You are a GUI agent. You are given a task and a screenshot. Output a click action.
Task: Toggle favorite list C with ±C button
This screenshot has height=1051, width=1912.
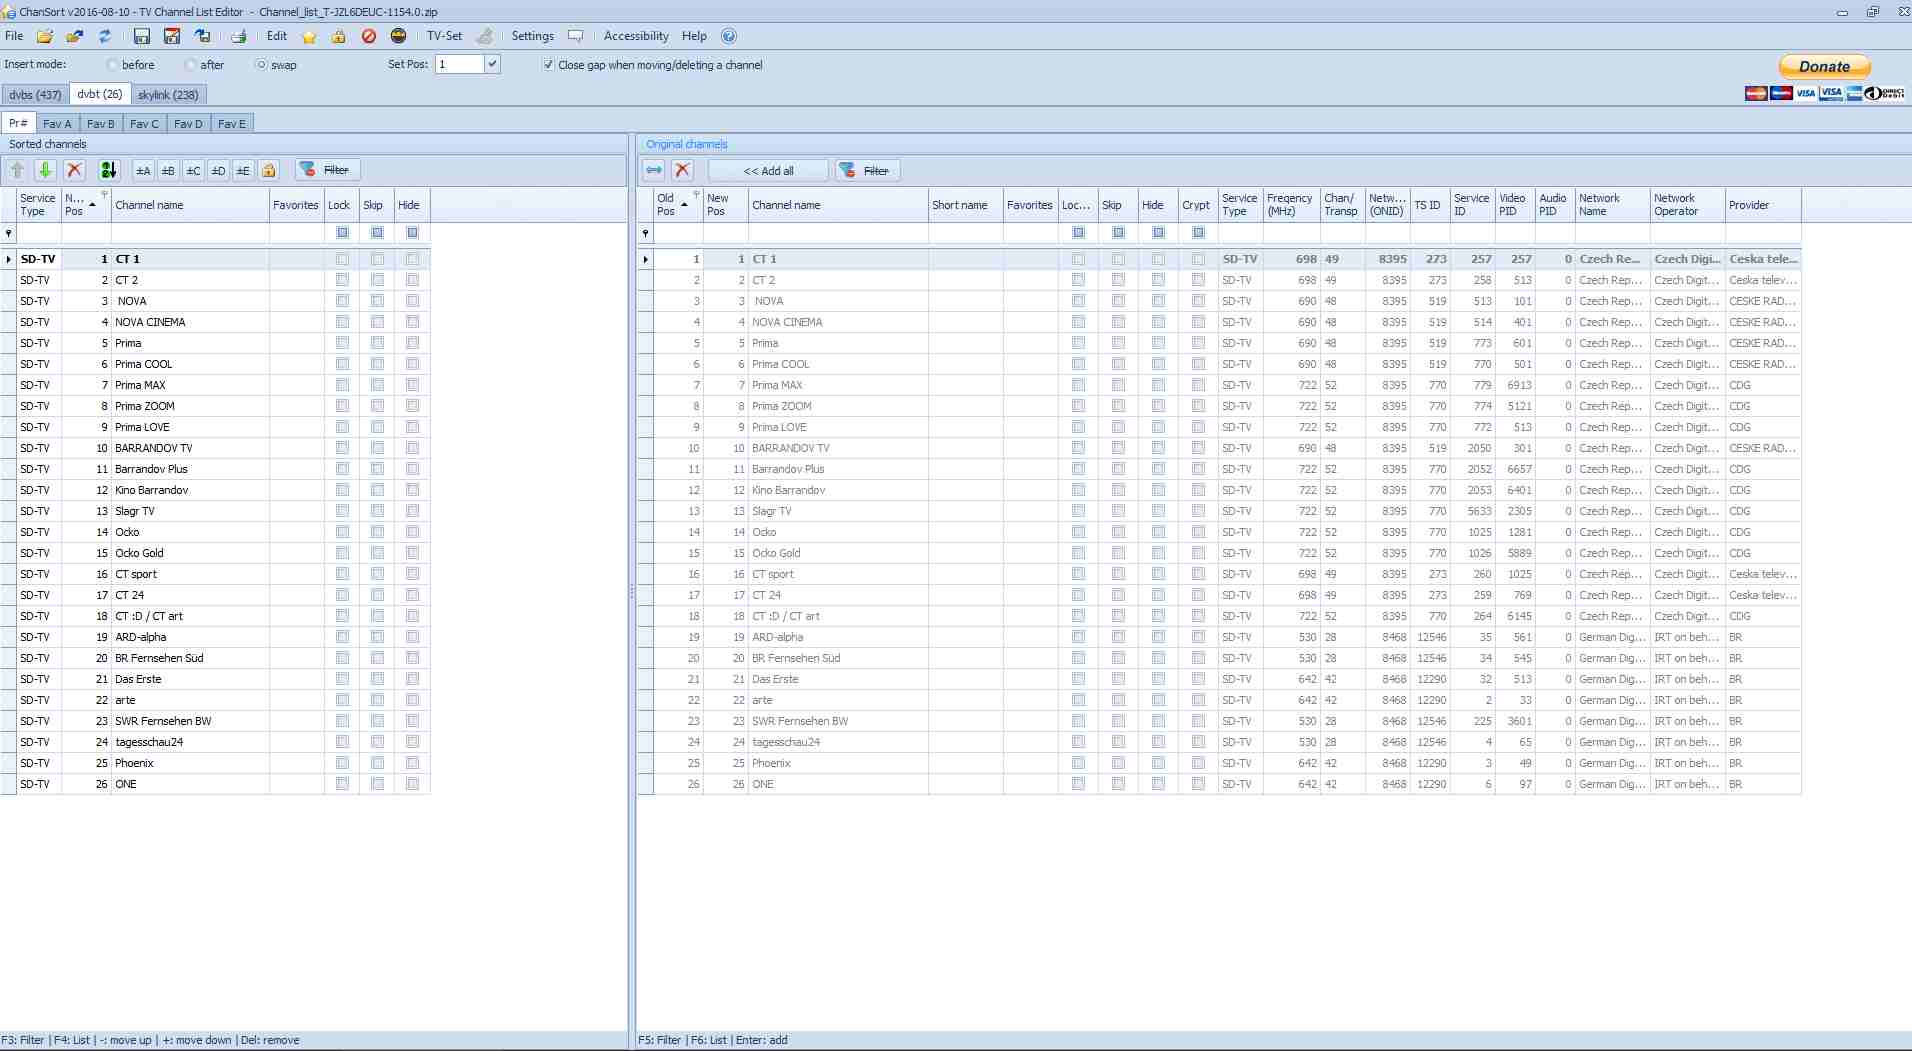tap(193, 170)
